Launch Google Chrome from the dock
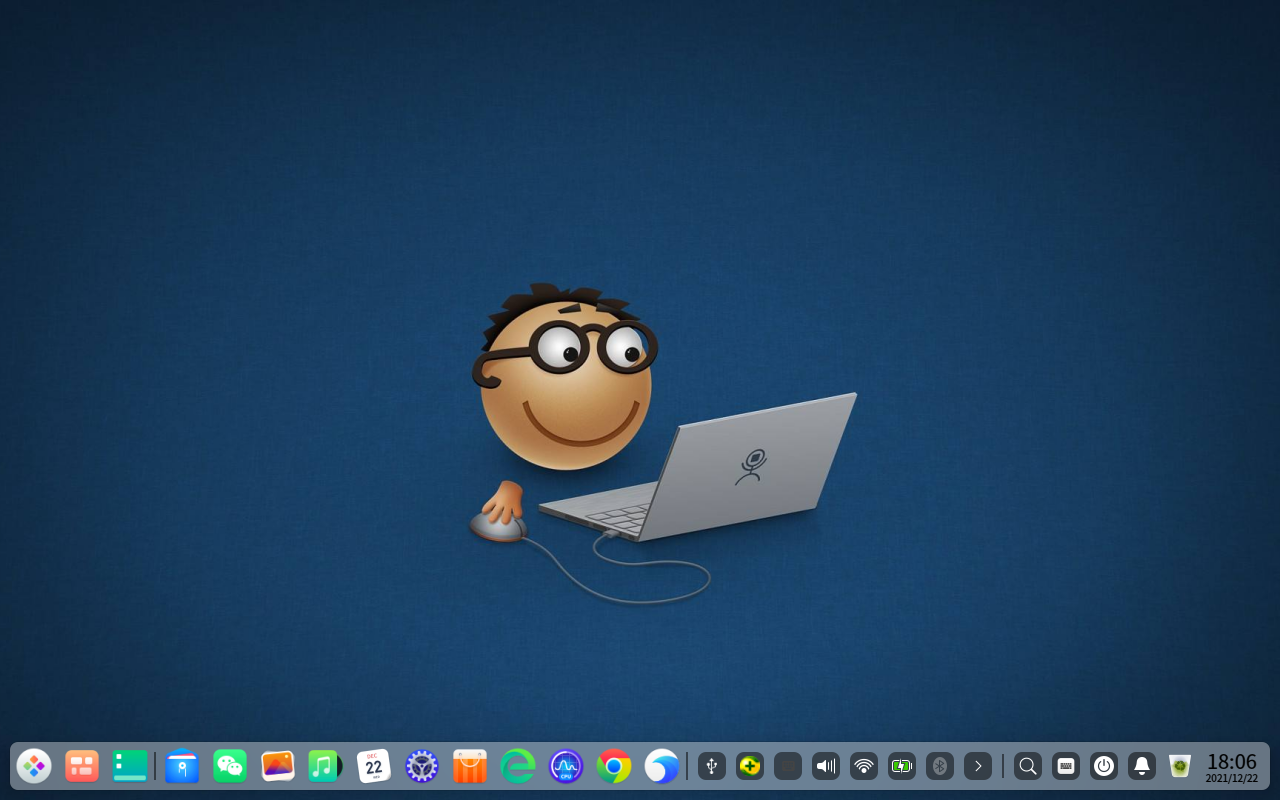This screenshot has height=800, width=1280. (x=614, y=766)
